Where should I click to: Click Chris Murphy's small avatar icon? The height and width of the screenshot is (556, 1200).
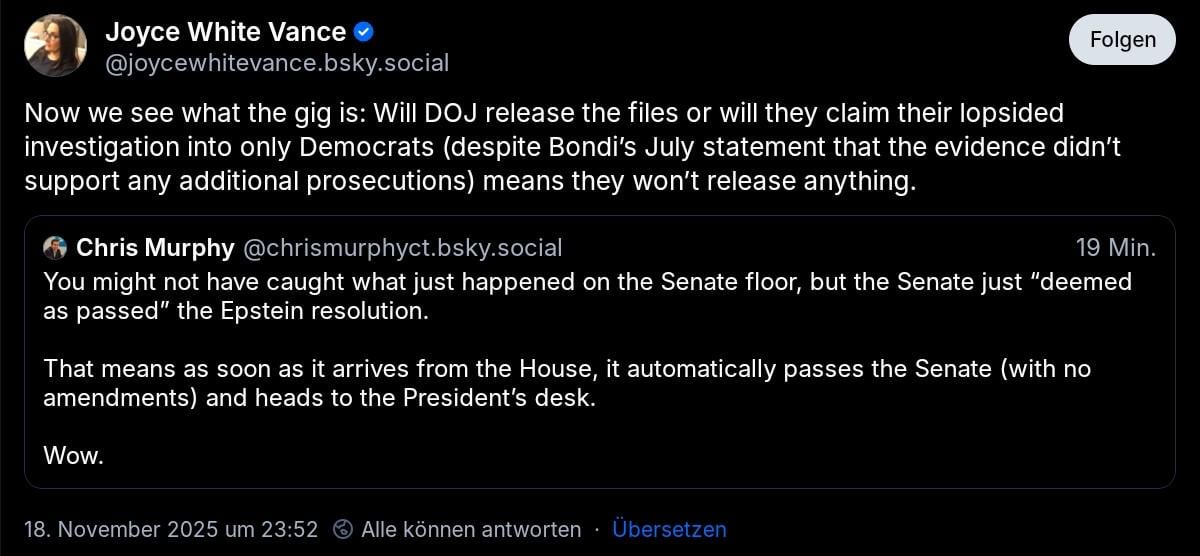coord(56,248)
